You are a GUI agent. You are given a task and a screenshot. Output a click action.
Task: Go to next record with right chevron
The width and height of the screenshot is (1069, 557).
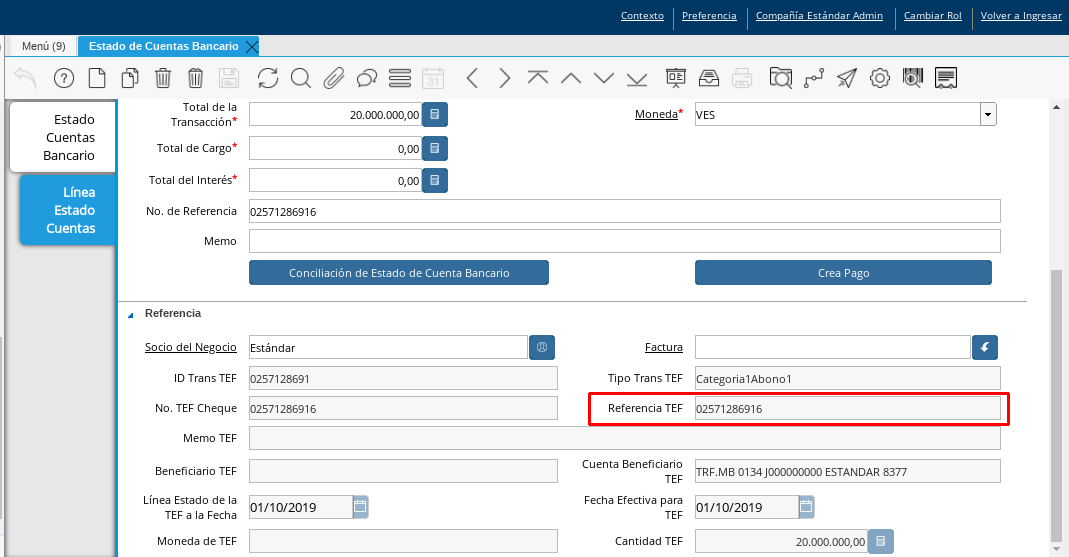(x=504, y=78)
